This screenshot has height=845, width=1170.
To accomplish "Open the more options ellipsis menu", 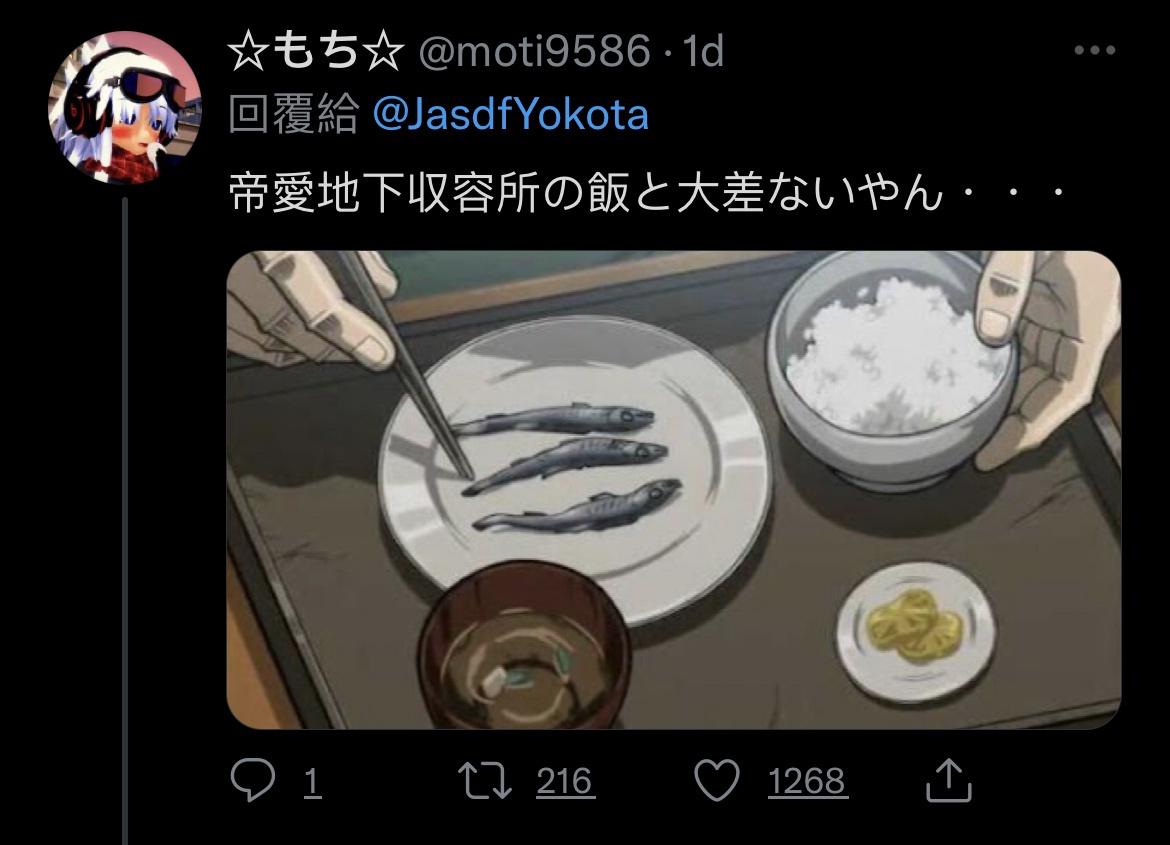I will (x=1095, y=50).
